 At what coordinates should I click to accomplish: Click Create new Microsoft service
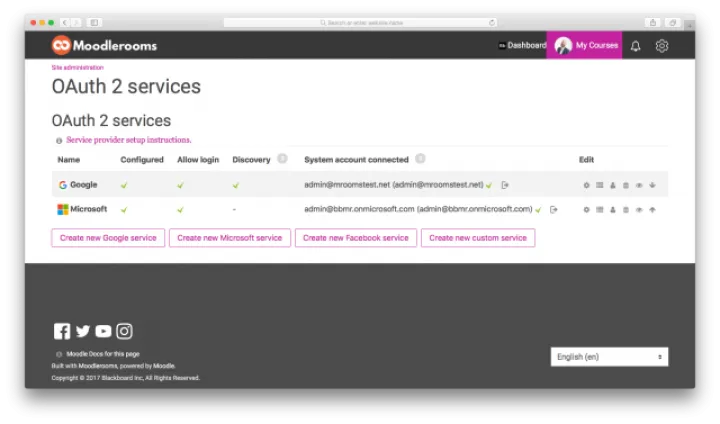coord(230,238)
